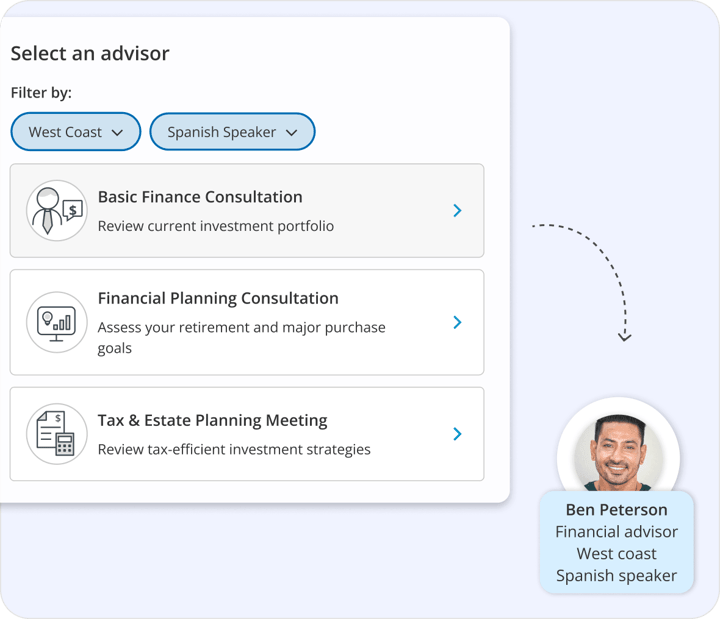Click arrow beside Tax & Estate Planning

[x=457, y=434]
